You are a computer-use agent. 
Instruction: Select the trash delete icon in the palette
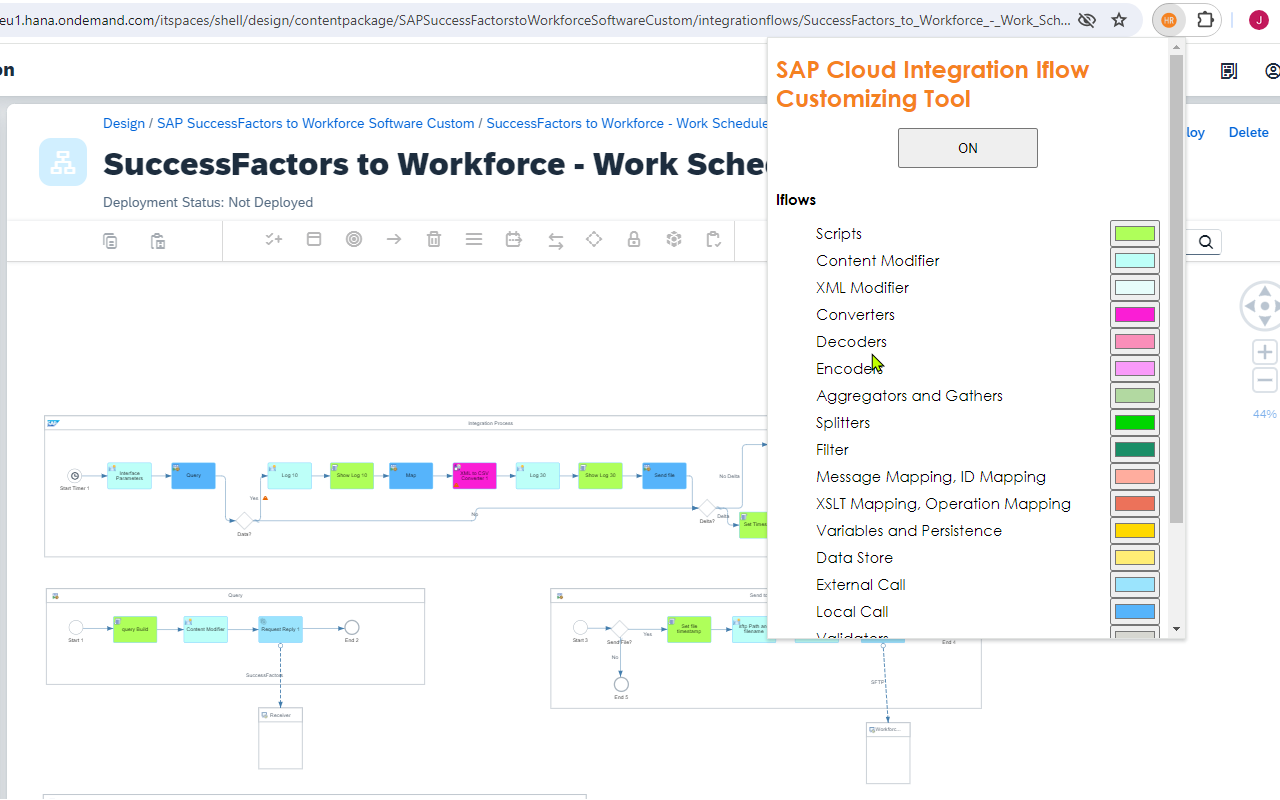(434, 240)
